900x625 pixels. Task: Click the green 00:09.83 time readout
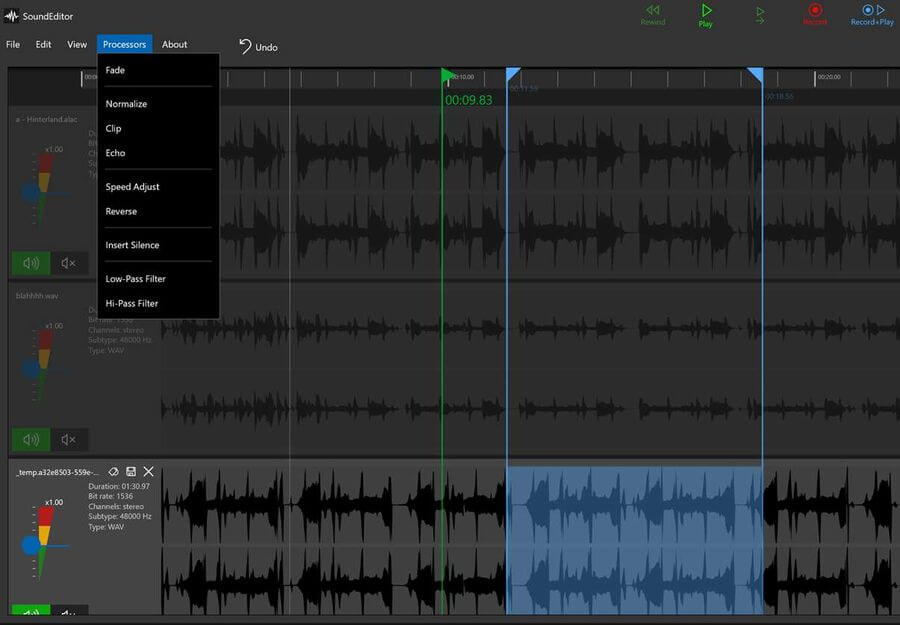click(x=468, y=100)
